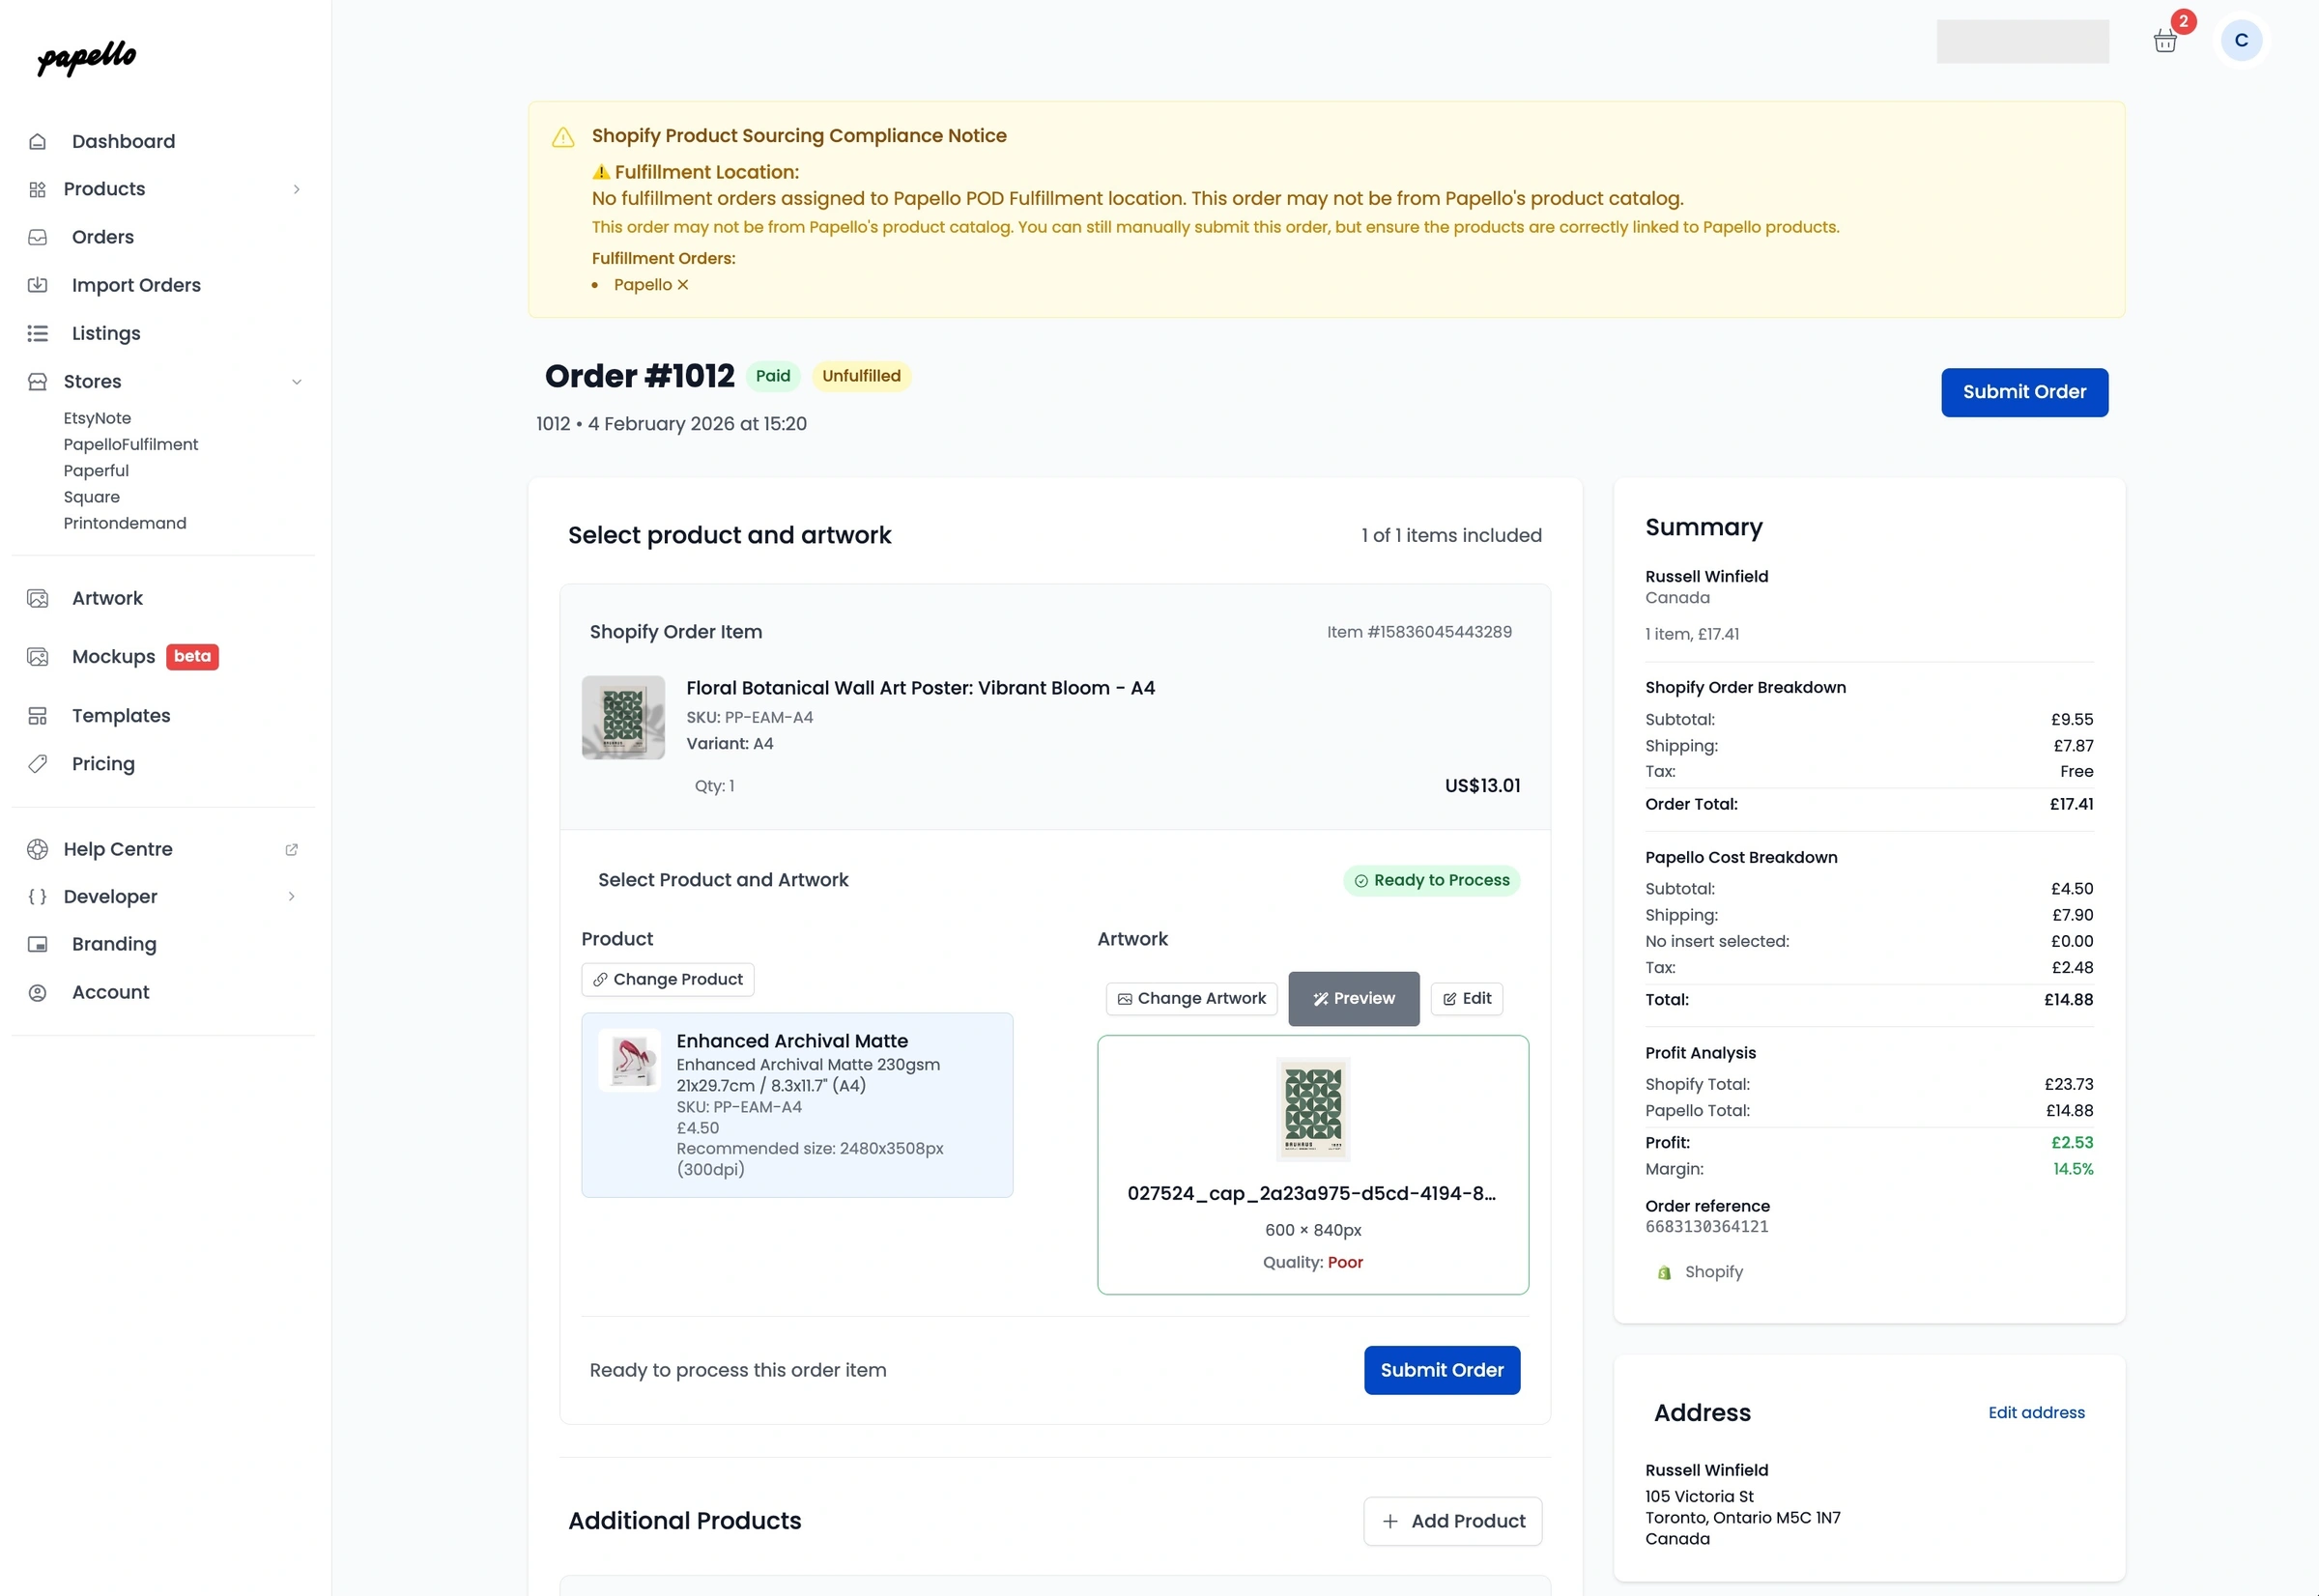The width and height of the screenshot is (2319, 1596).
Task: Select the Pricing tag icon
Action: click(x=38, y=763)
